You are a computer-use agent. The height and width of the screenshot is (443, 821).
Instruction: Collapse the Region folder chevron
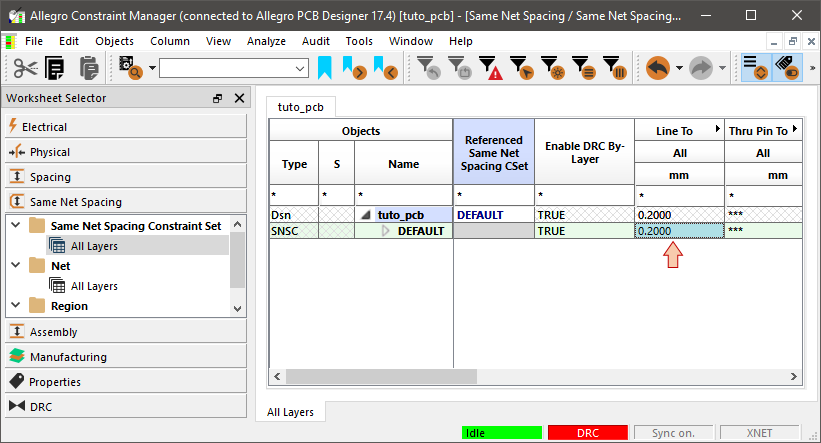tap(16, 305)
